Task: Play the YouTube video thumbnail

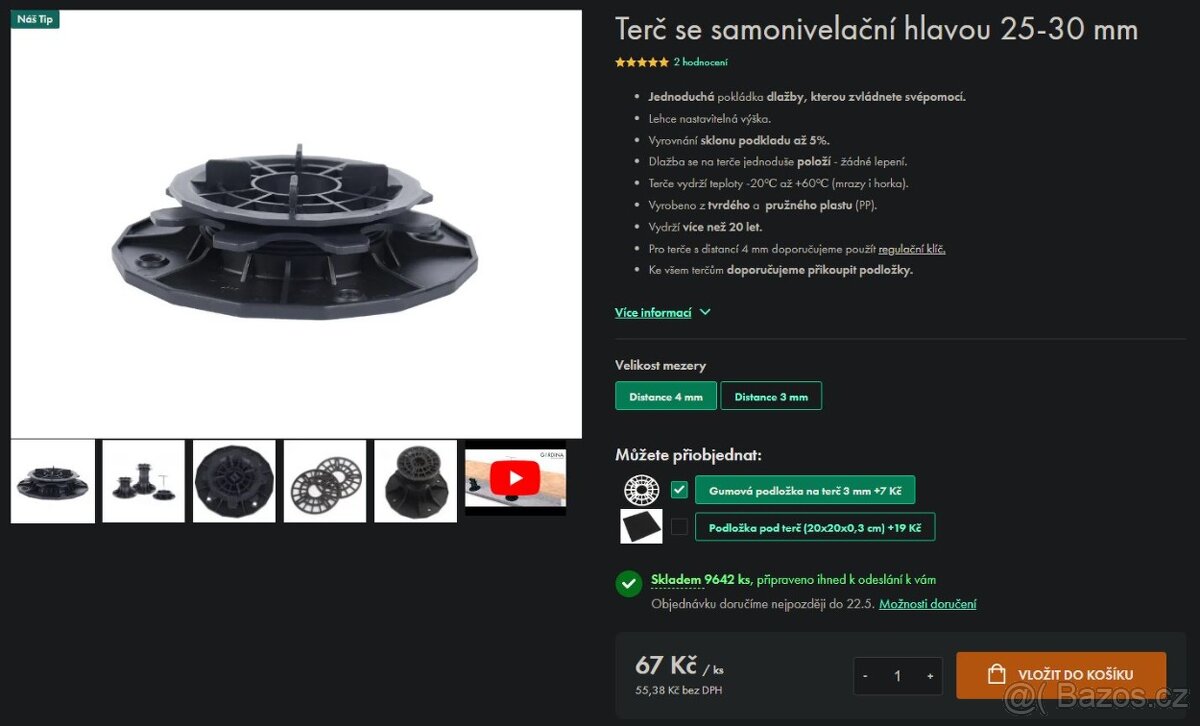Action: point(515,478)
